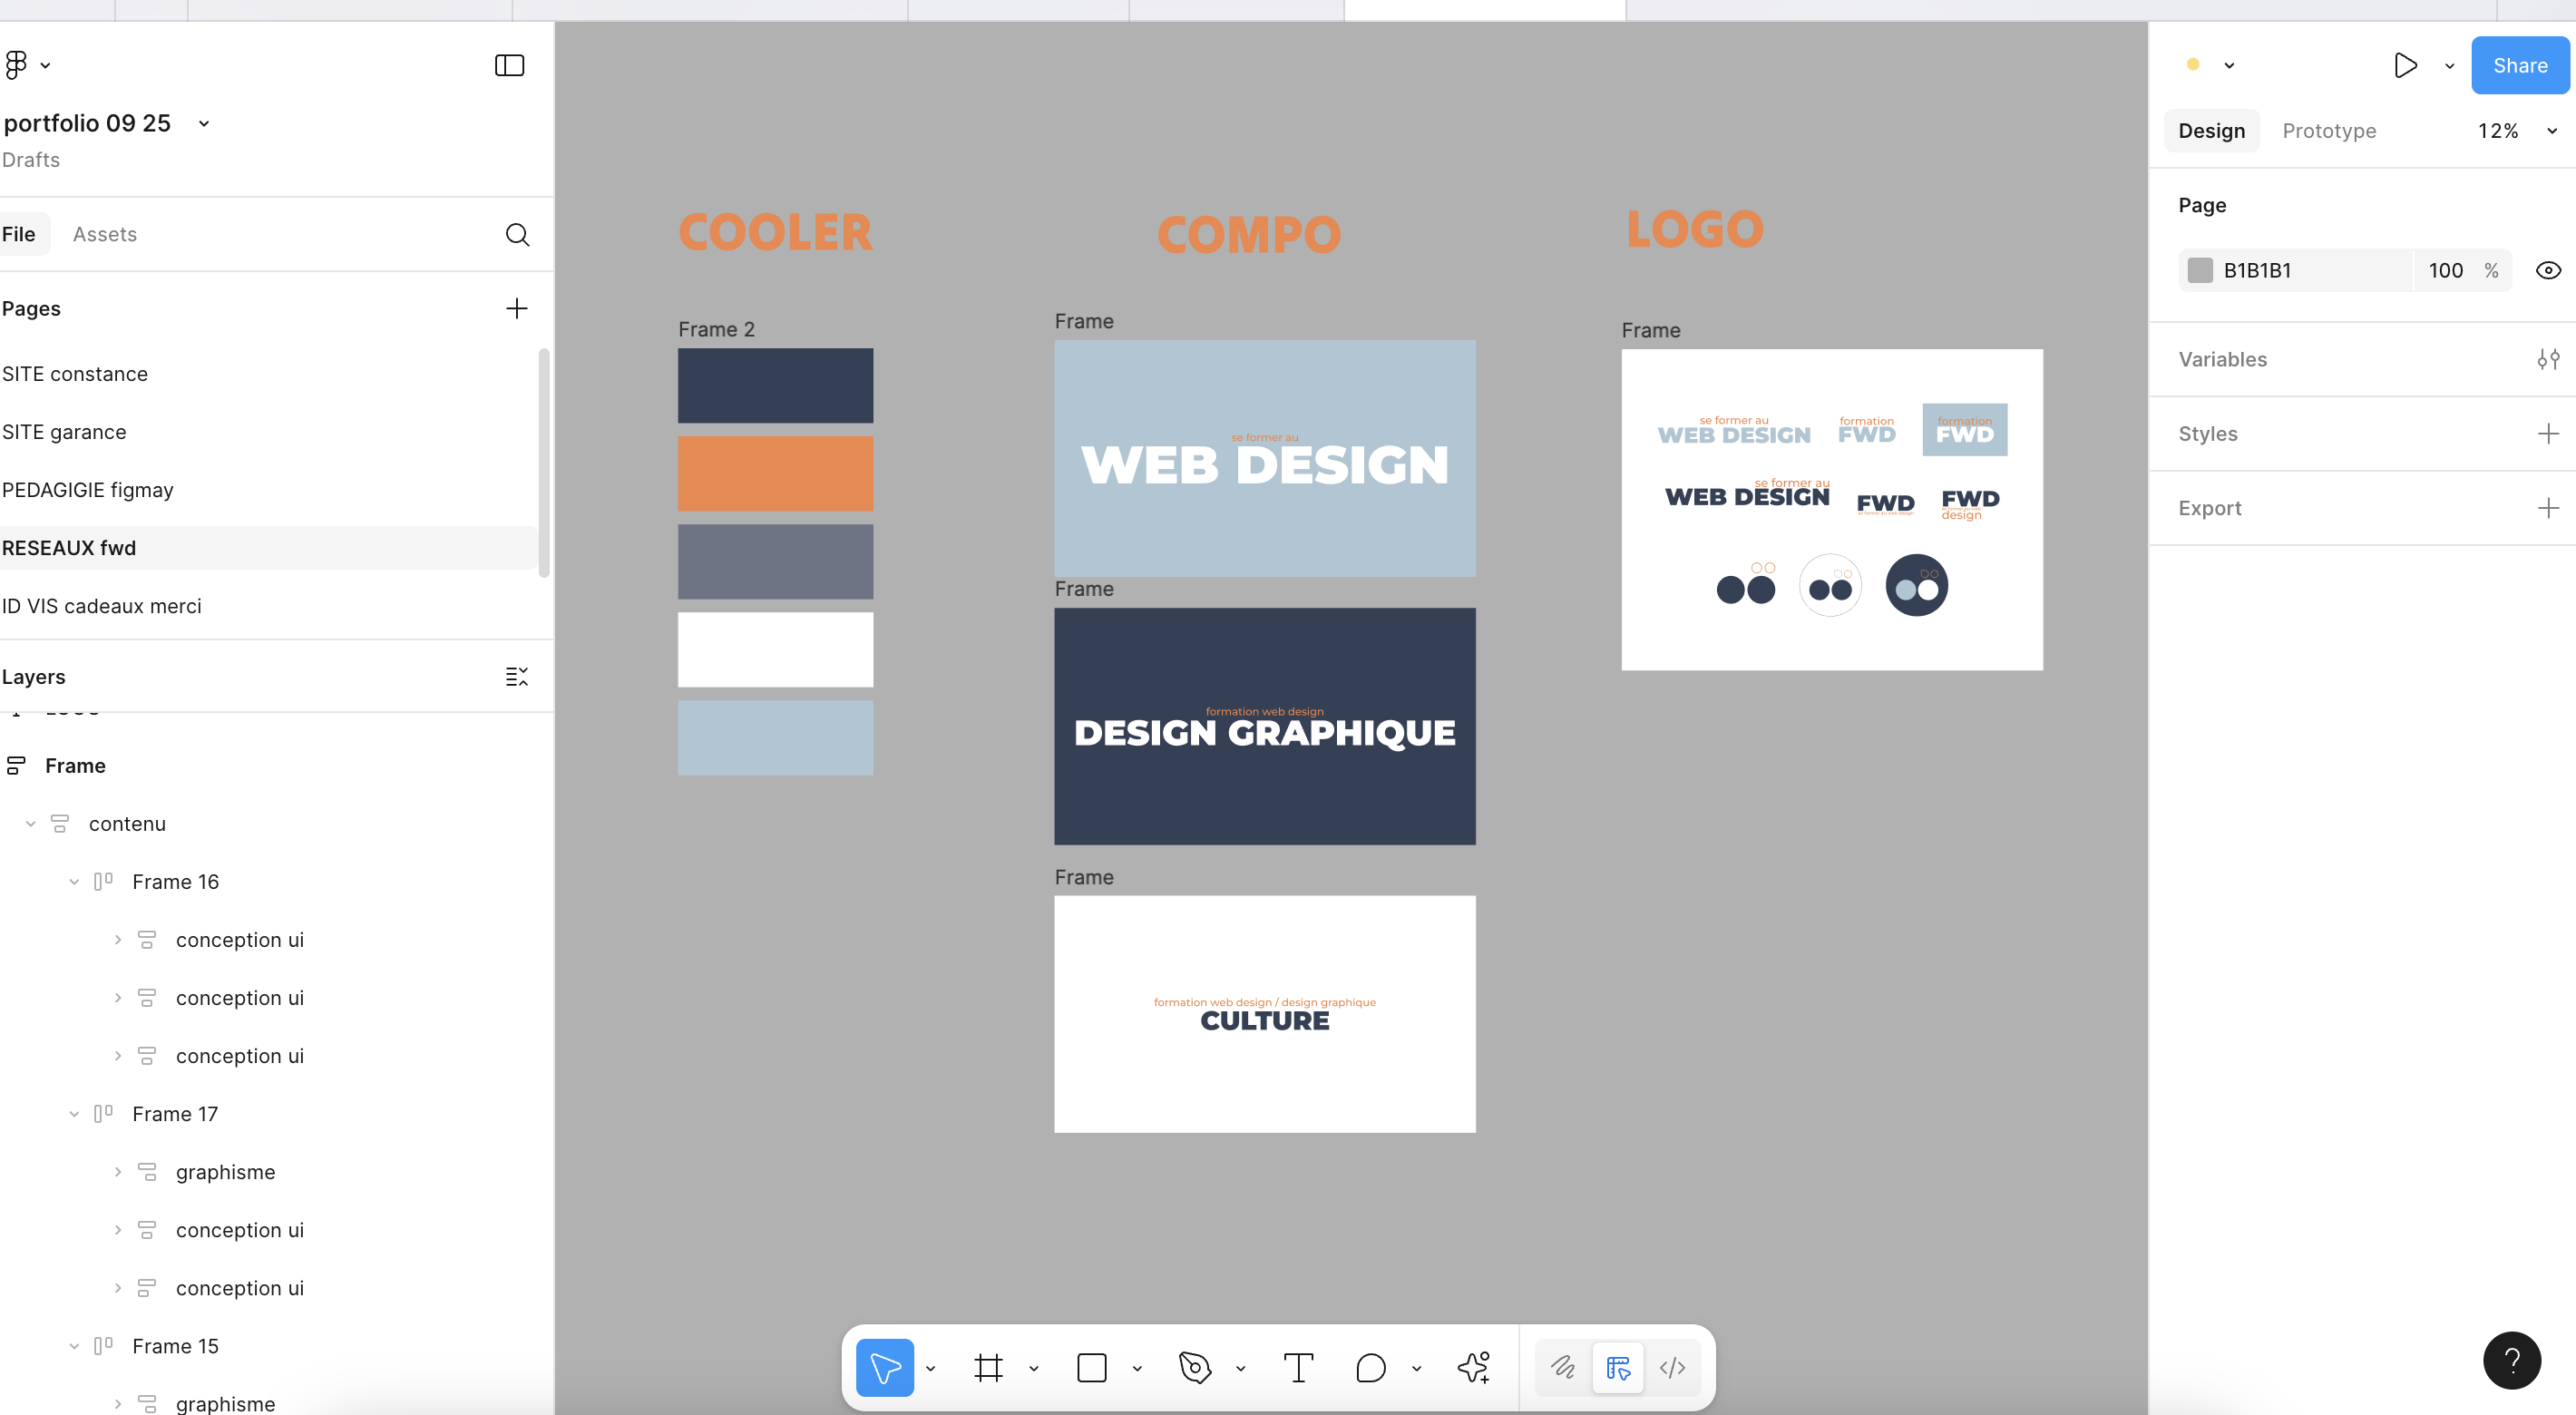Screen dimensions: 2576x1415
Task: Expand the graphisme layer under Frame 17
Action: [117, 1172]
